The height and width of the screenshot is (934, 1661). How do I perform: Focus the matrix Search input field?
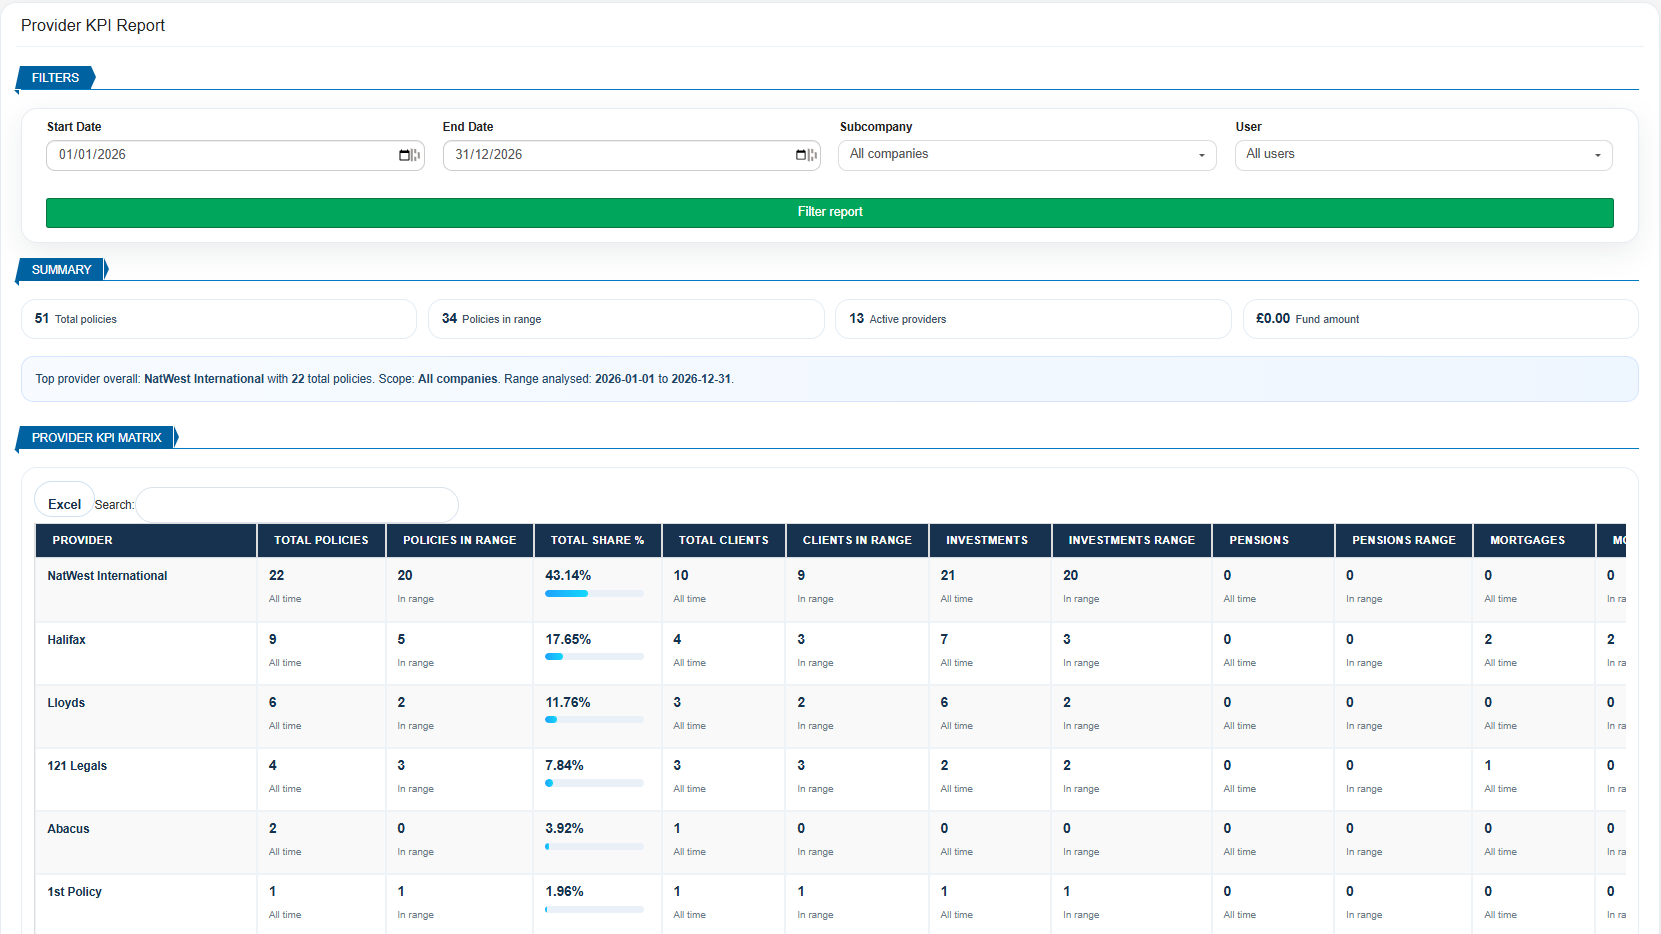(x=297, y=505)
